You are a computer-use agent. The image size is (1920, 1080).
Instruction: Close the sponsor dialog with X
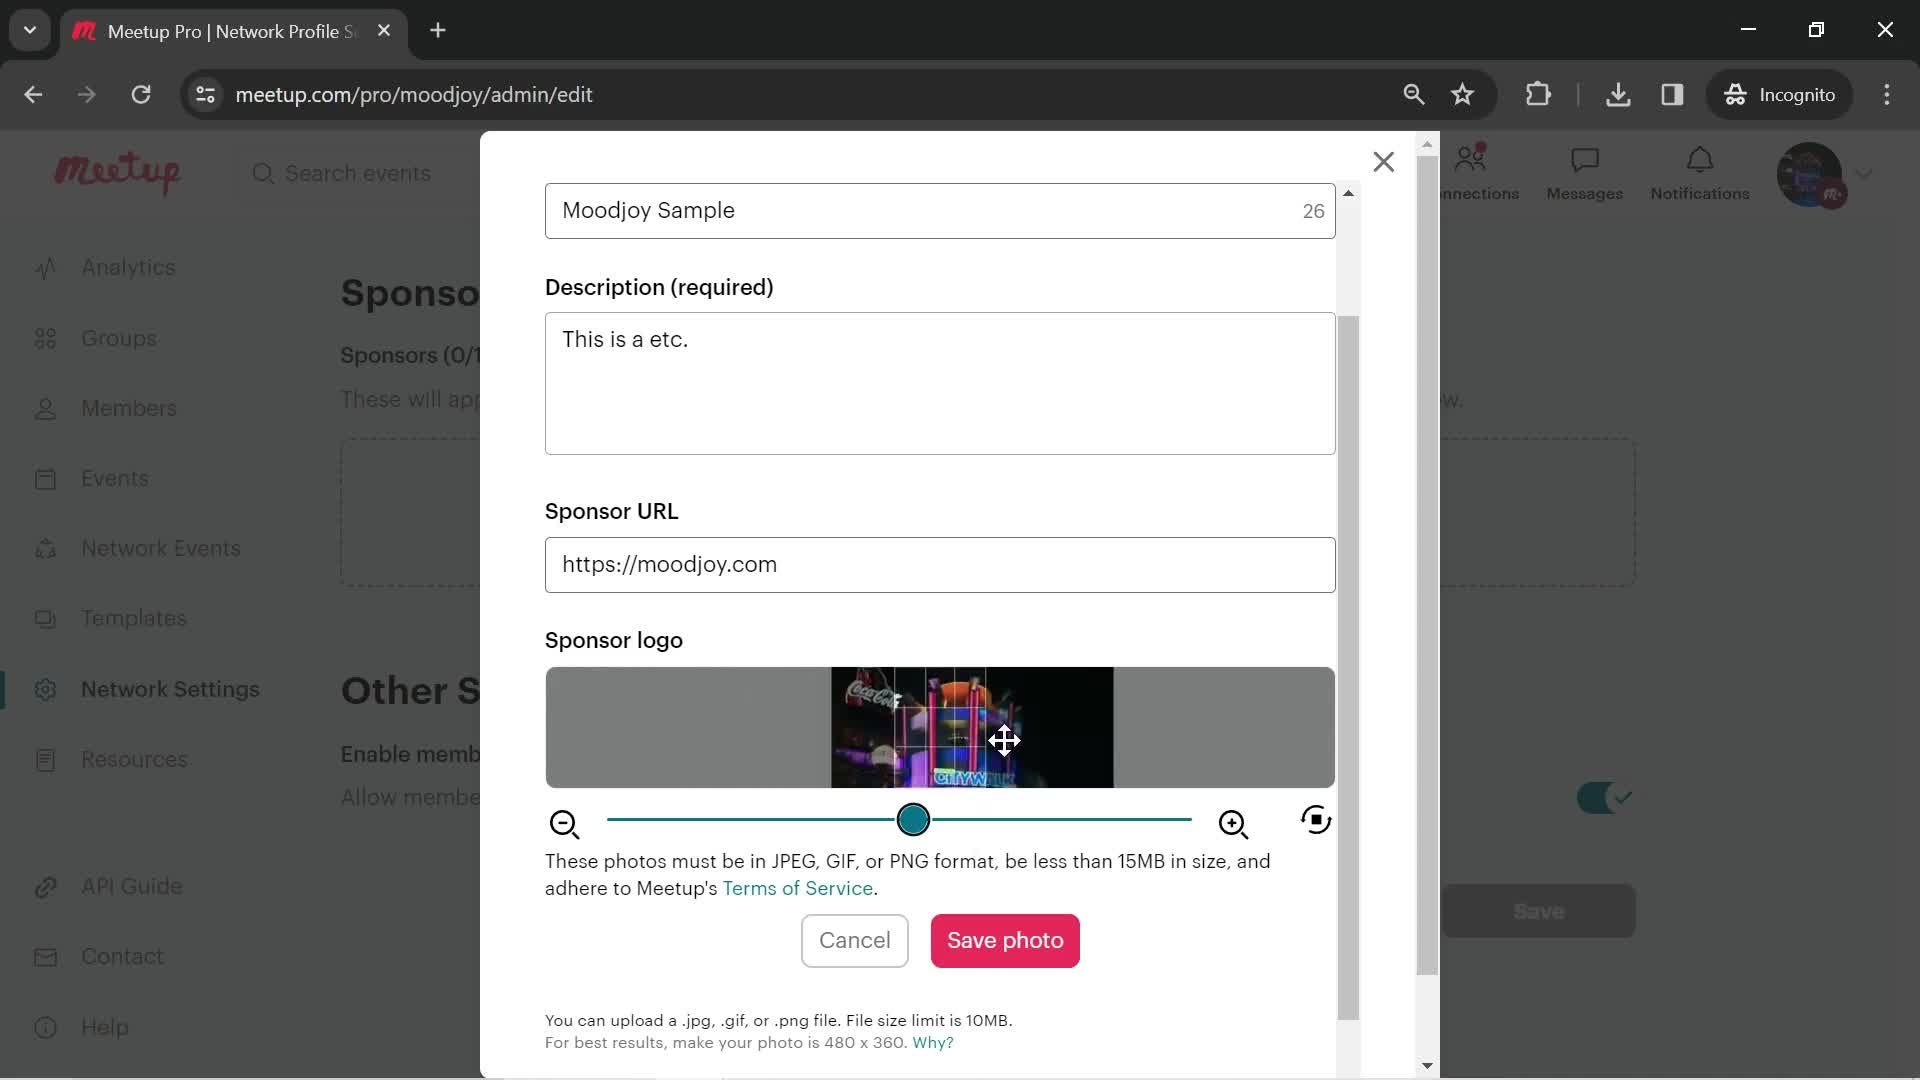pyautogui.click(x=1383, y=162)
